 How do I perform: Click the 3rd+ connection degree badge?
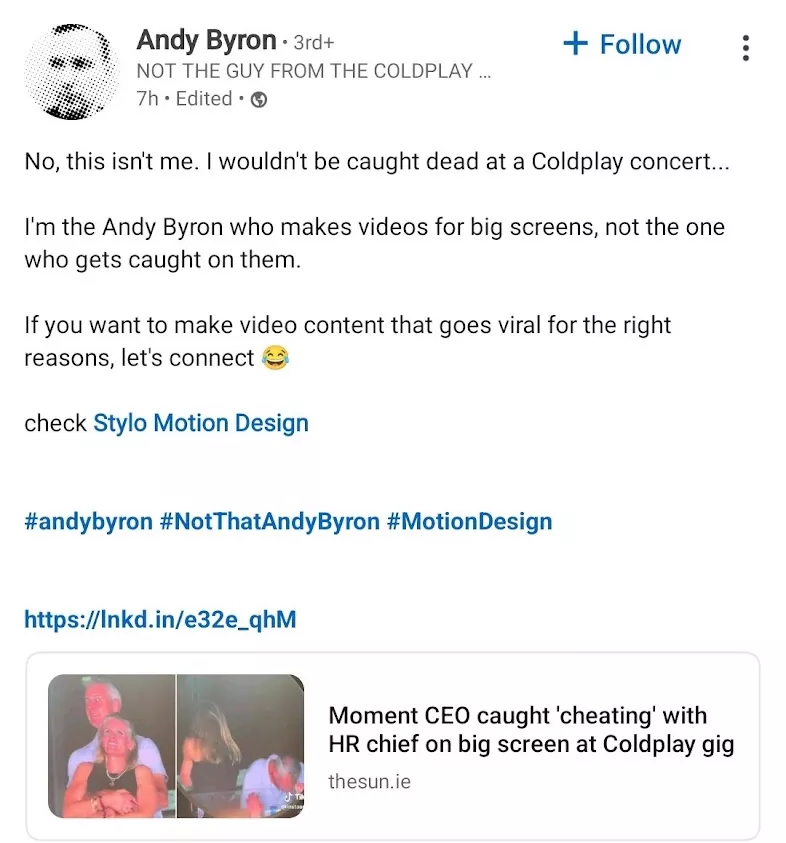(x=314, y=43)
